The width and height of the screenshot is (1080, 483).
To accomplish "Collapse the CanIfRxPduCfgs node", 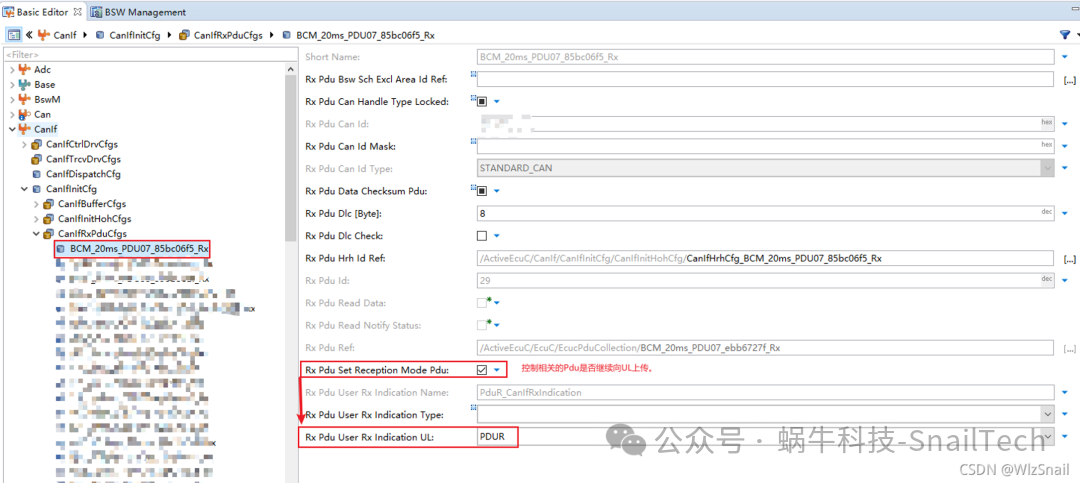I will [37, 234].
